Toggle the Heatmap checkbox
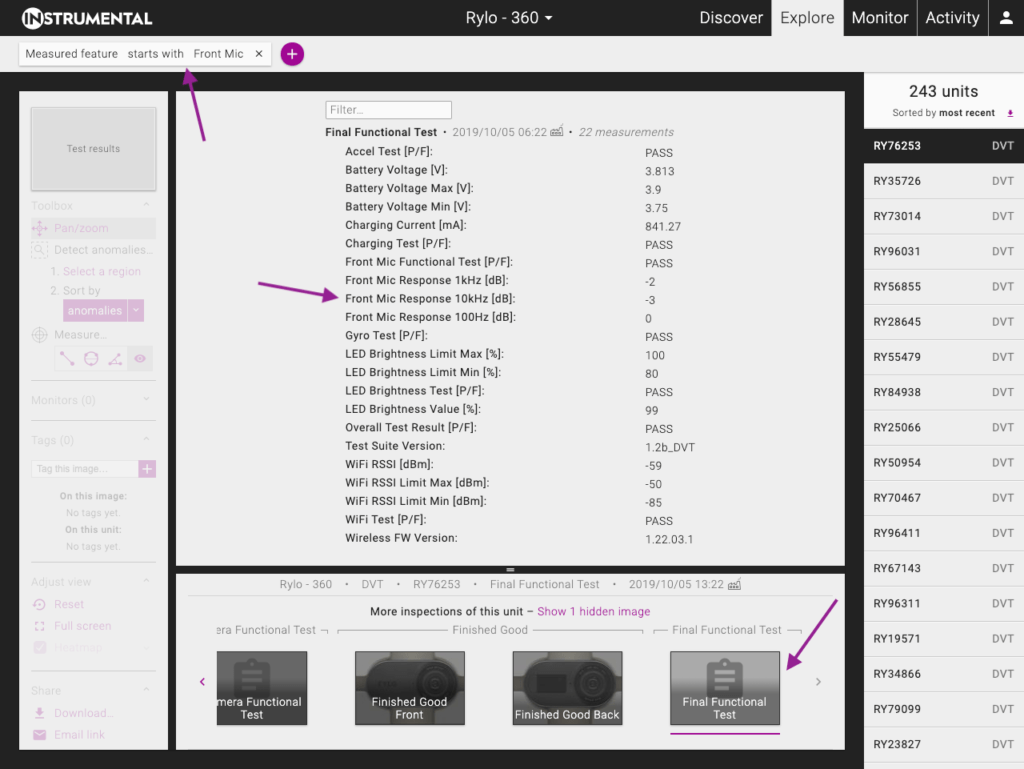Screen dimensions: 1024x769 tap(40, 648)
